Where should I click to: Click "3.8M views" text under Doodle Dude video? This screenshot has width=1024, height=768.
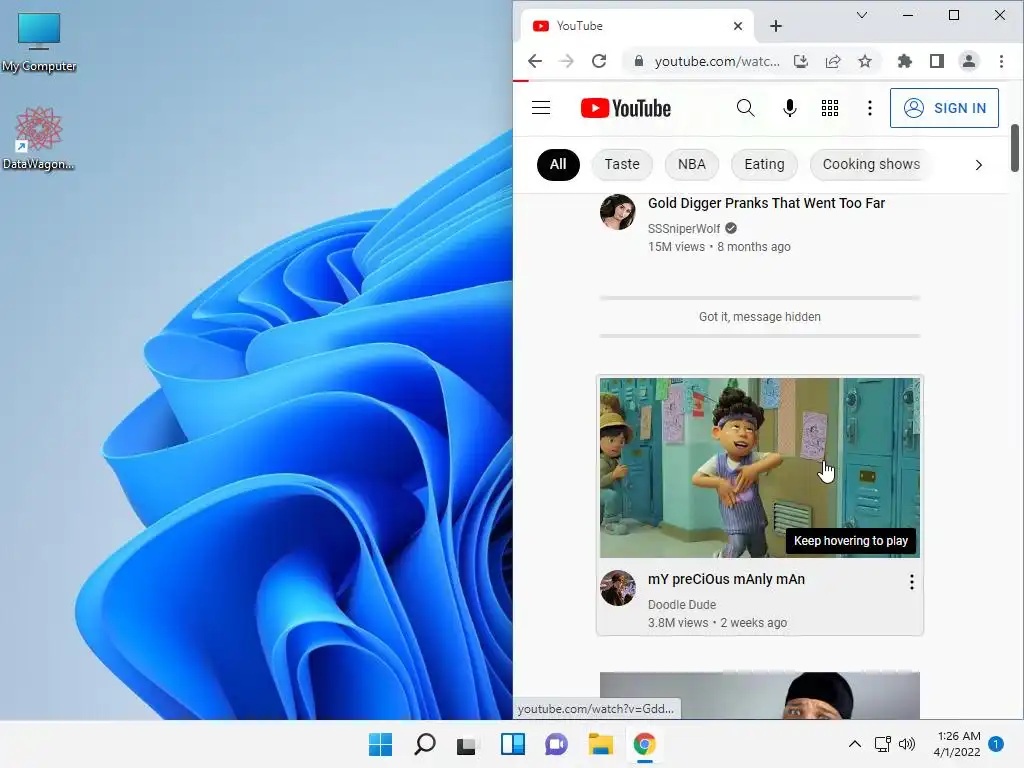click(677, 623)
